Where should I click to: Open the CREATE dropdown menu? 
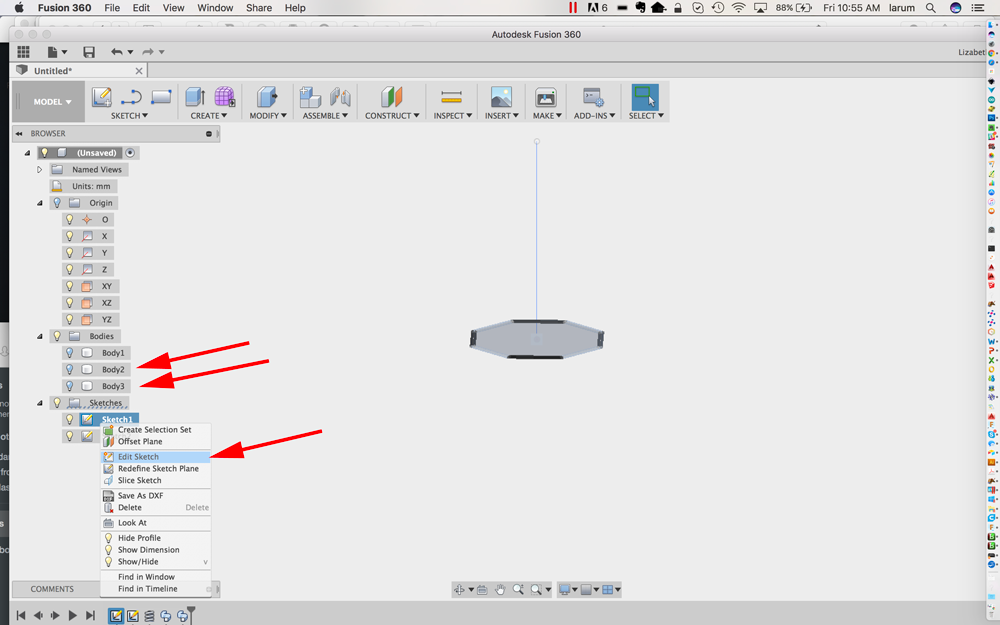tap(209, 115)
